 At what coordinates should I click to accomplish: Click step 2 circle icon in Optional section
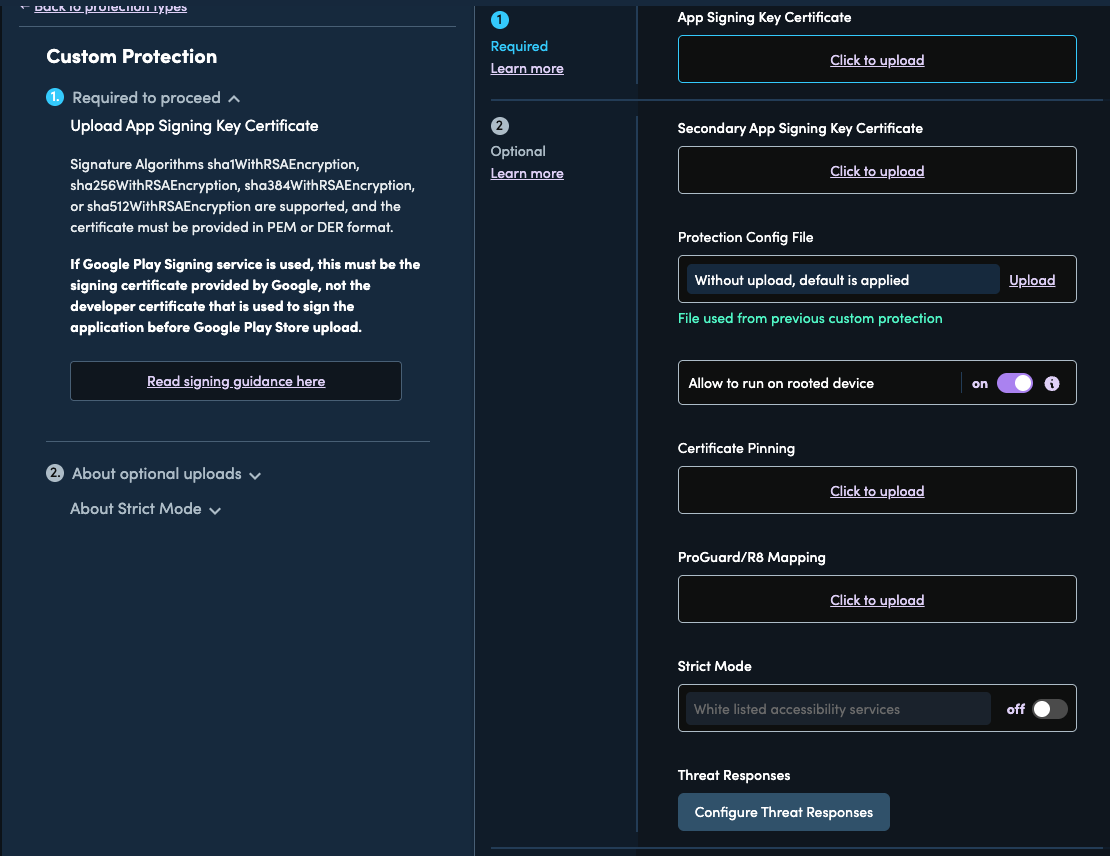(500, 126)
